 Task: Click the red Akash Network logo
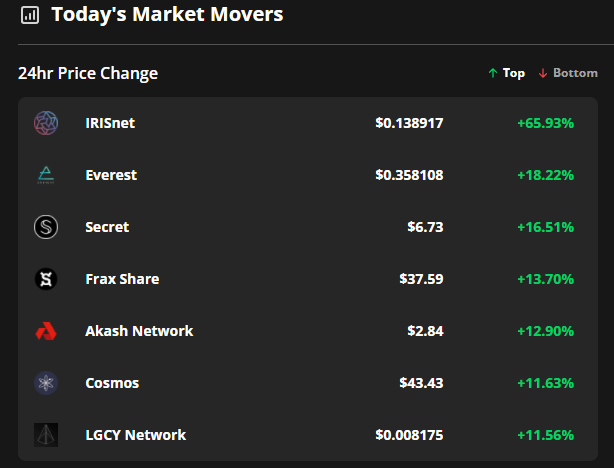(46, 331)
